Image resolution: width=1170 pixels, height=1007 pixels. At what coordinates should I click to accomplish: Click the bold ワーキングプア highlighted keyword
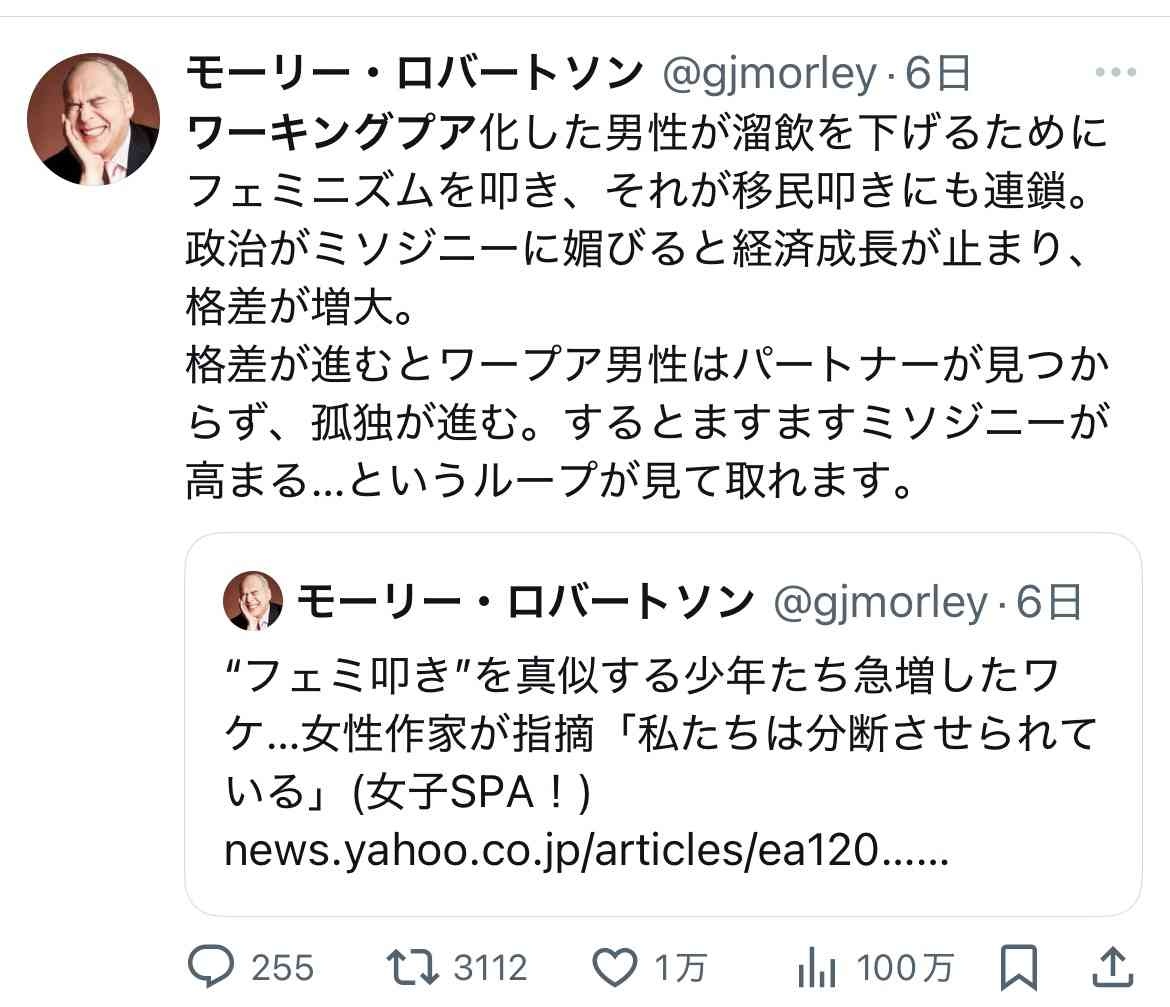pos(330,132)
